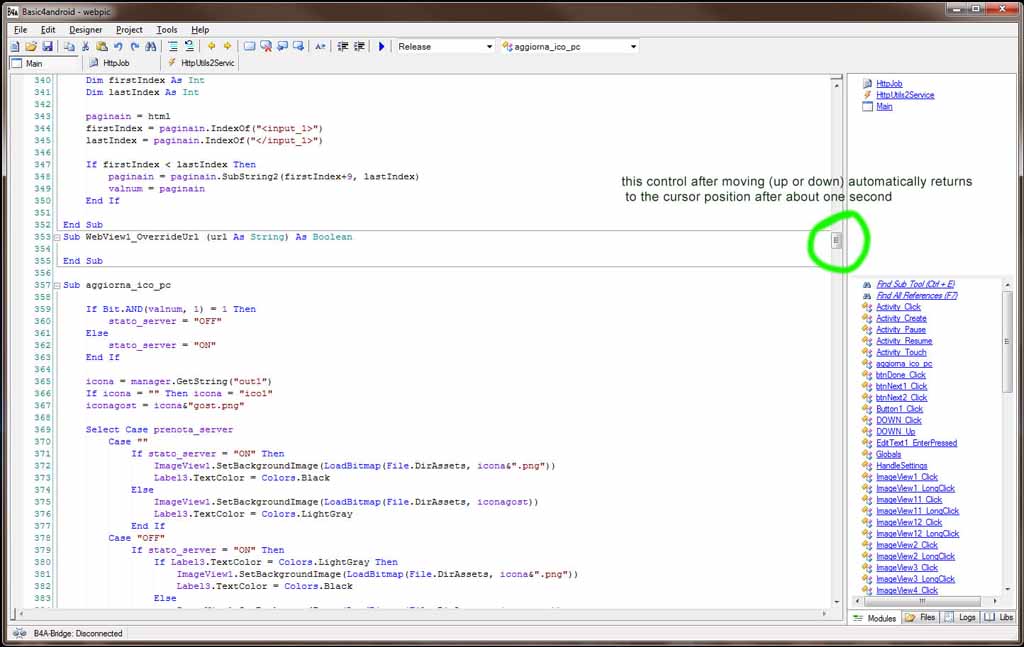Jump to ImageView4_Click sub link
The width and height of the screenshot is (1024, 647).
coord(906,590)
